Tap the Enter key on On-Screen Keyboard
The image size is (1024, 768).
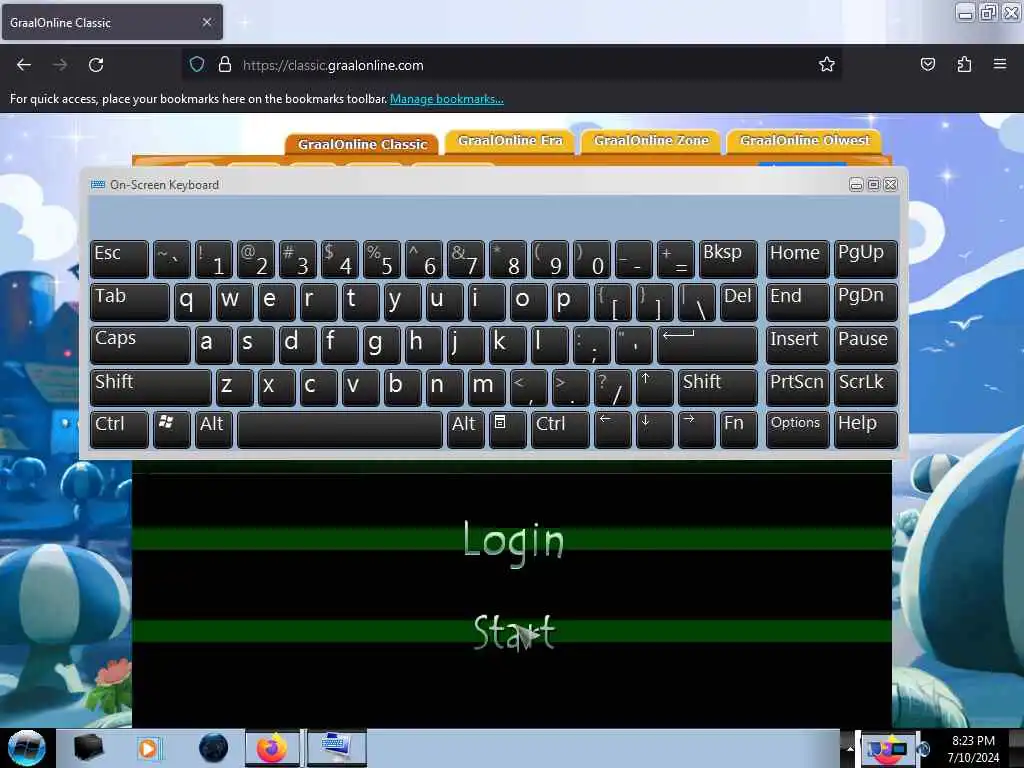(x=707, y=345)
